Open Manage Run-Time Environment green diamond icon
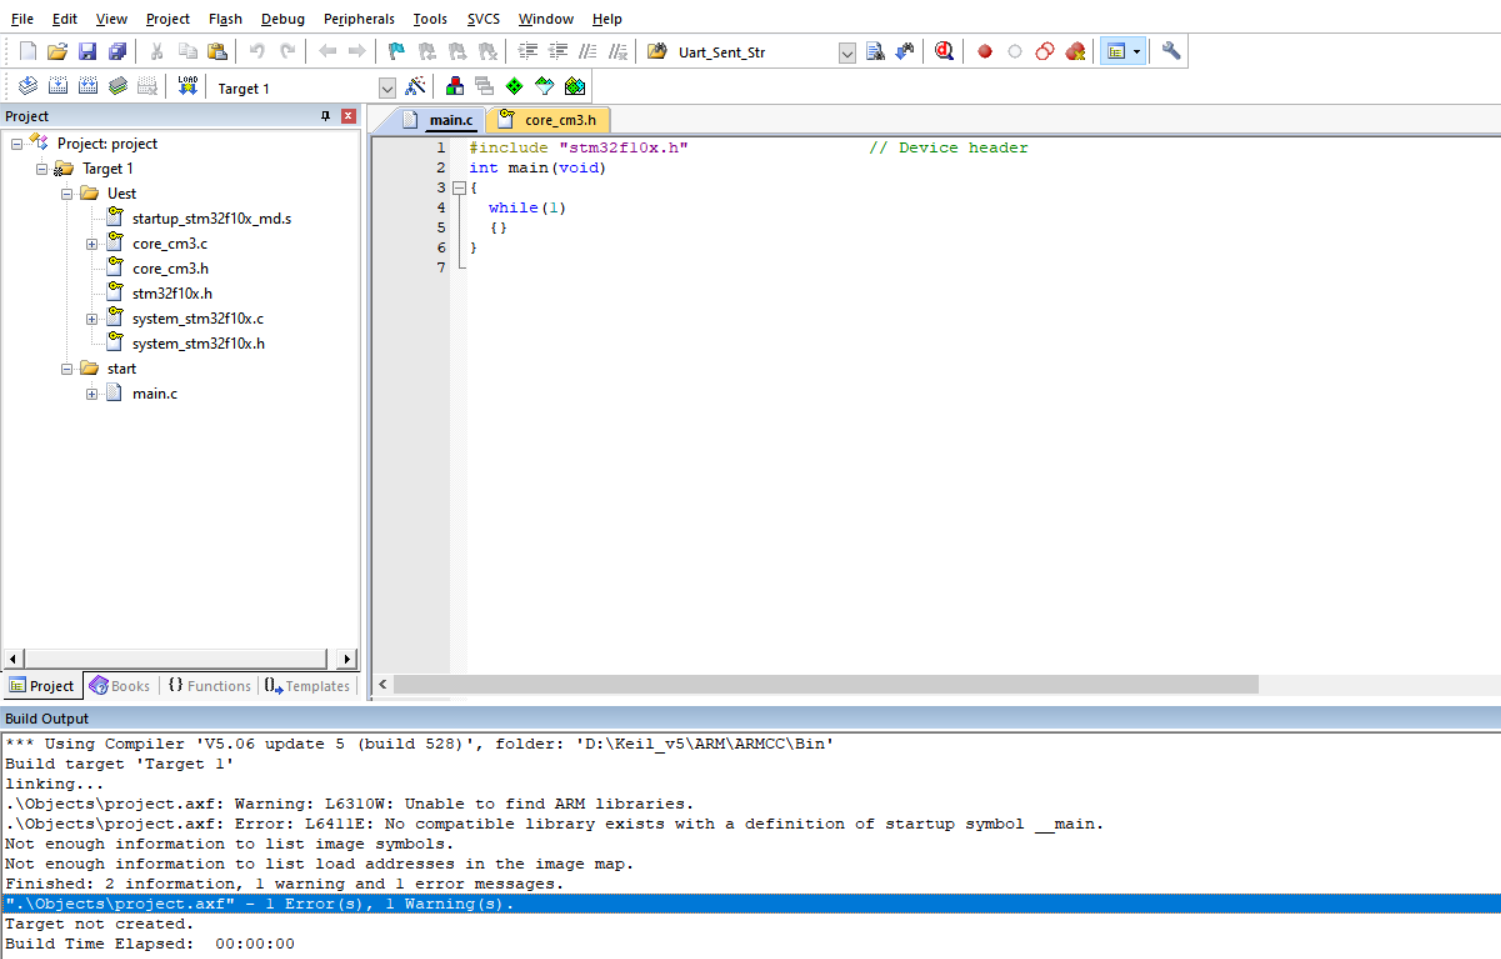This screenshot has height=959, width=1501. [x=514, y=87]
